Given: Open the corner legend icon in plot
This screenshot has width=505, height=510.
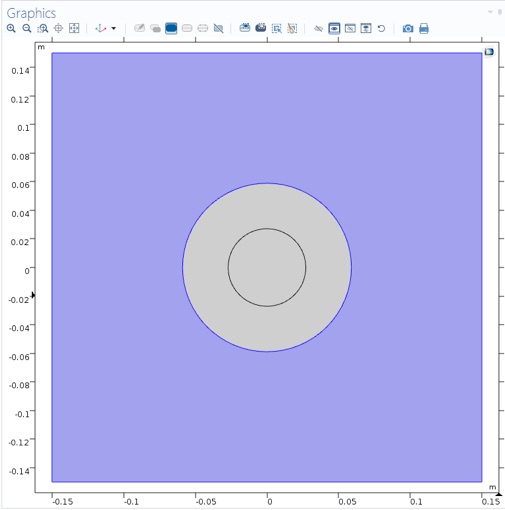Looking at the screenshot, I should click(x=489, y=52).
